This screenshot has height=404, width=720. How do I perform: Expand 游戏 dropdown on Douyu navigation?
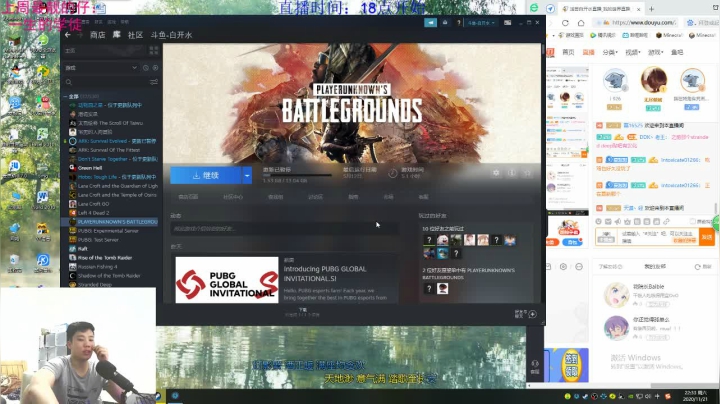tap(655, 52)
